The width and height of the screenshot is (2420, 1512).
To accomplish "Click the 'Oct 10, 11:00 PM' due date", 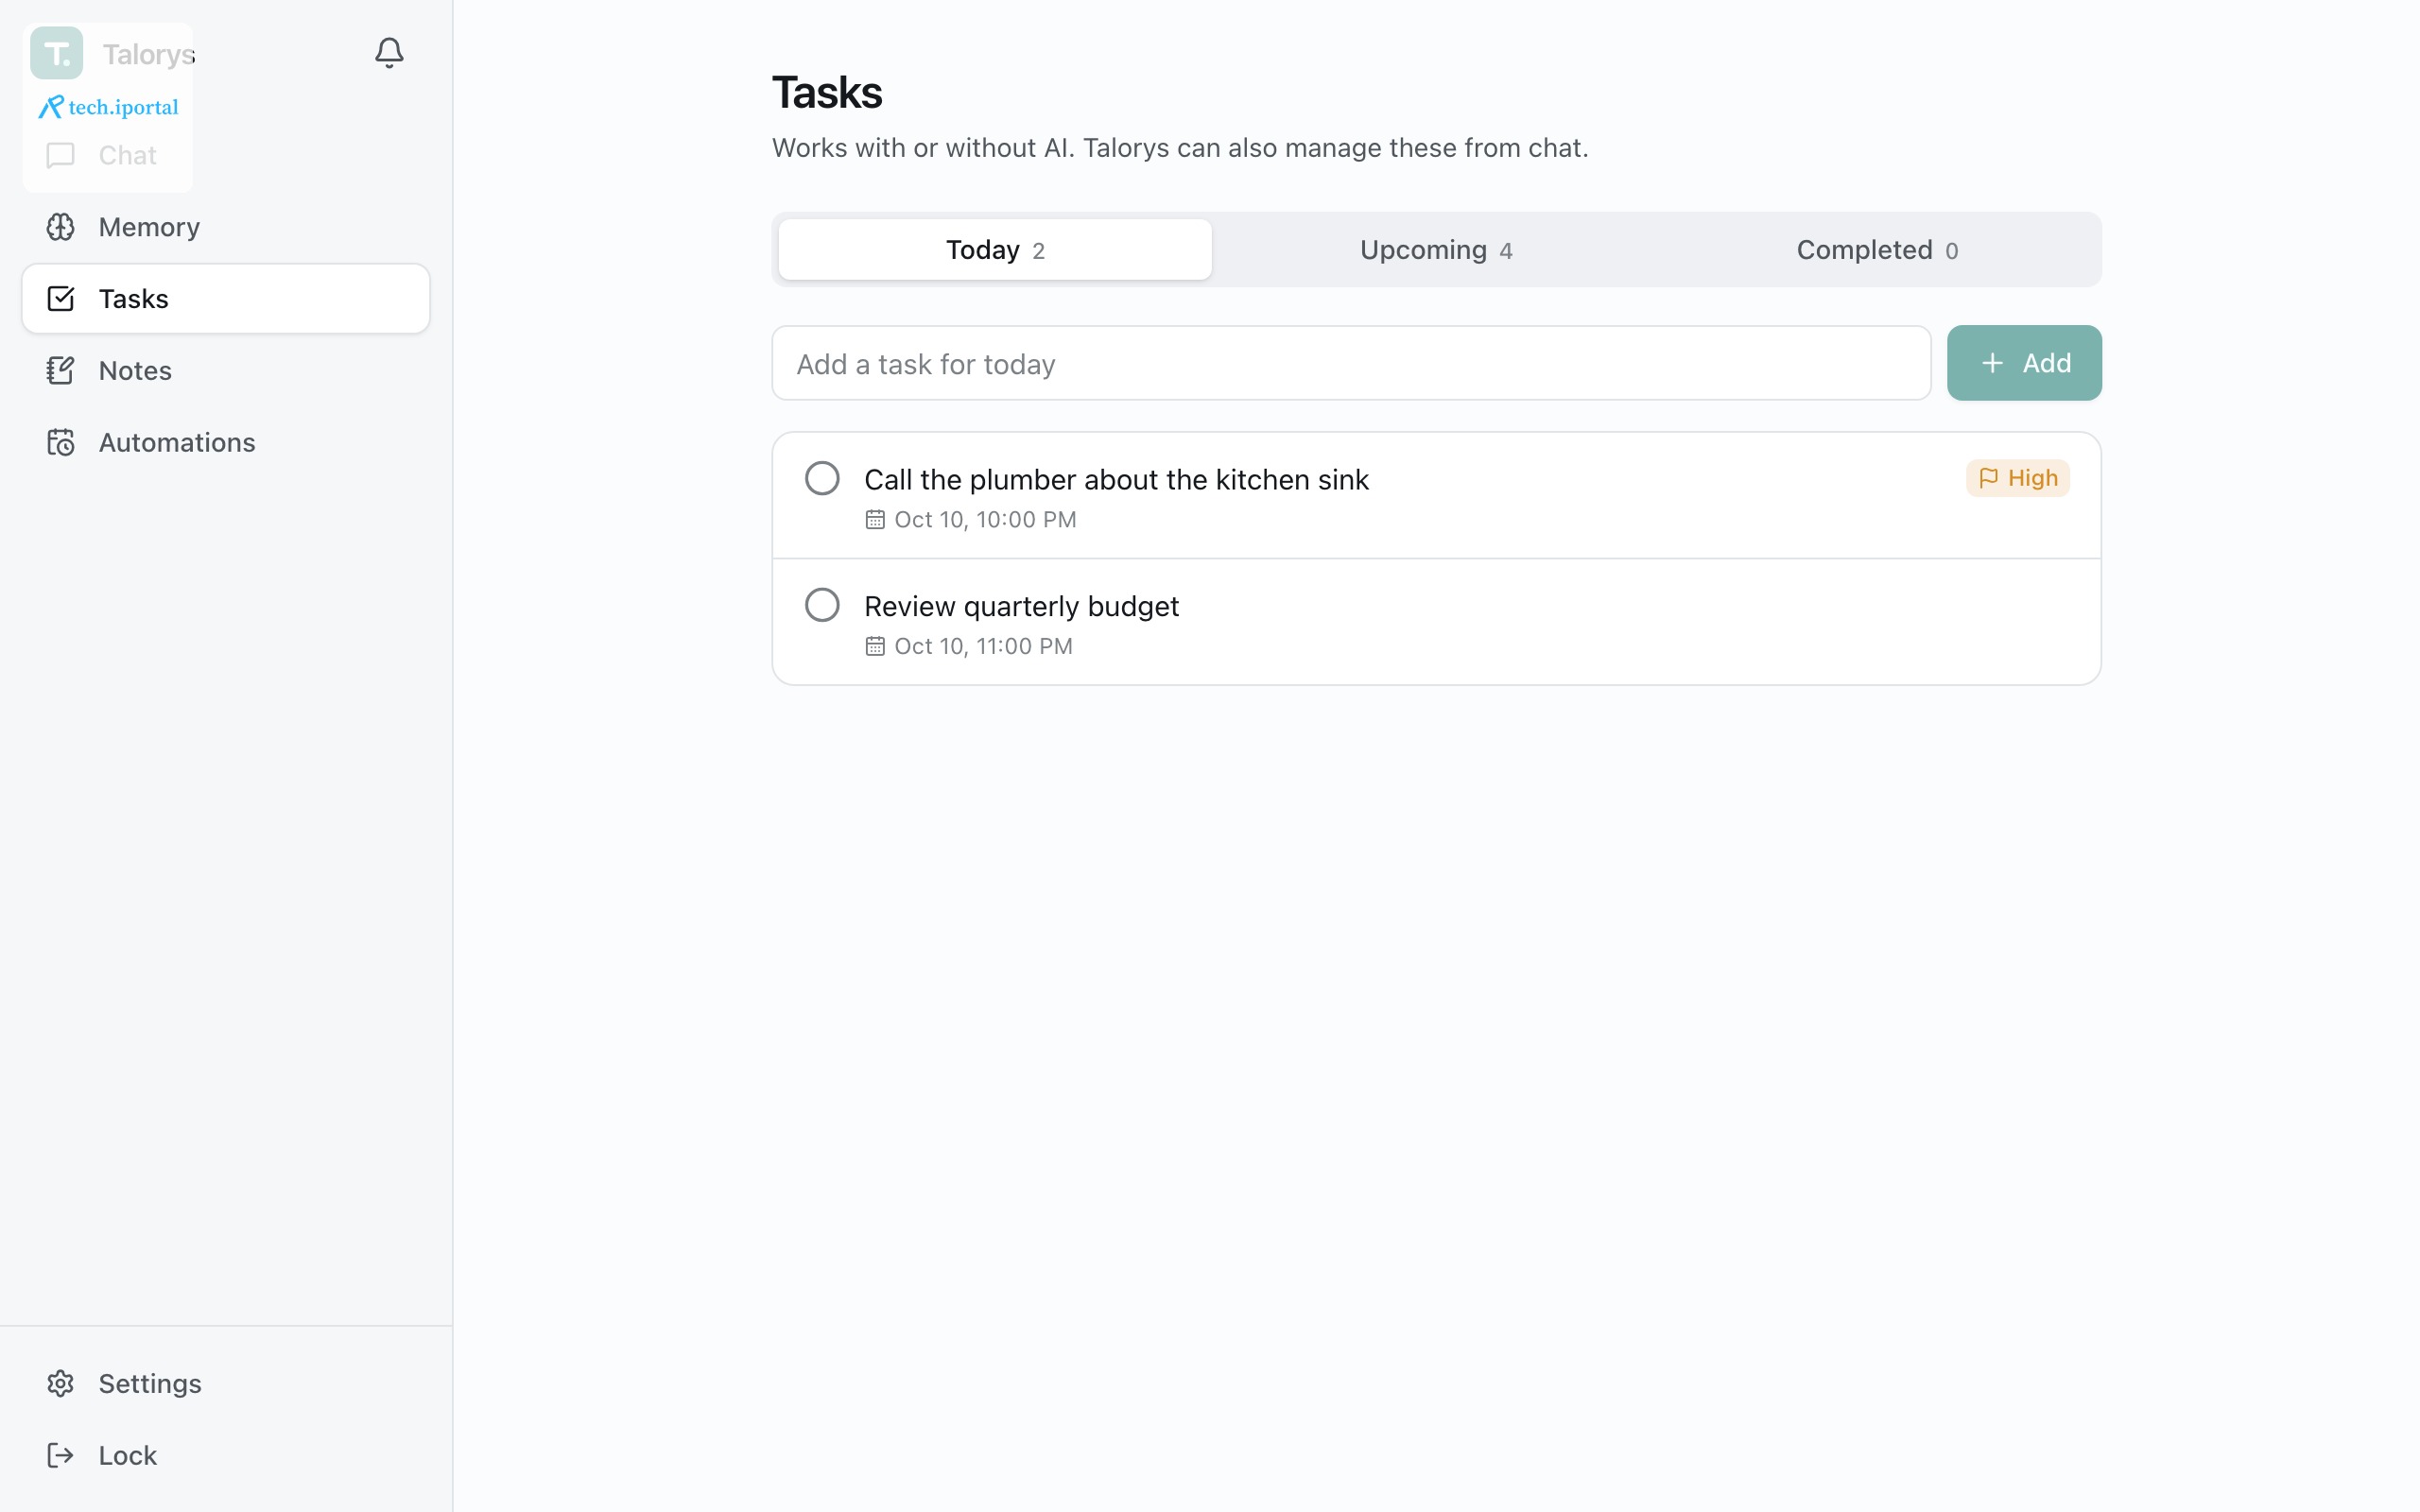I will (969, 647).
